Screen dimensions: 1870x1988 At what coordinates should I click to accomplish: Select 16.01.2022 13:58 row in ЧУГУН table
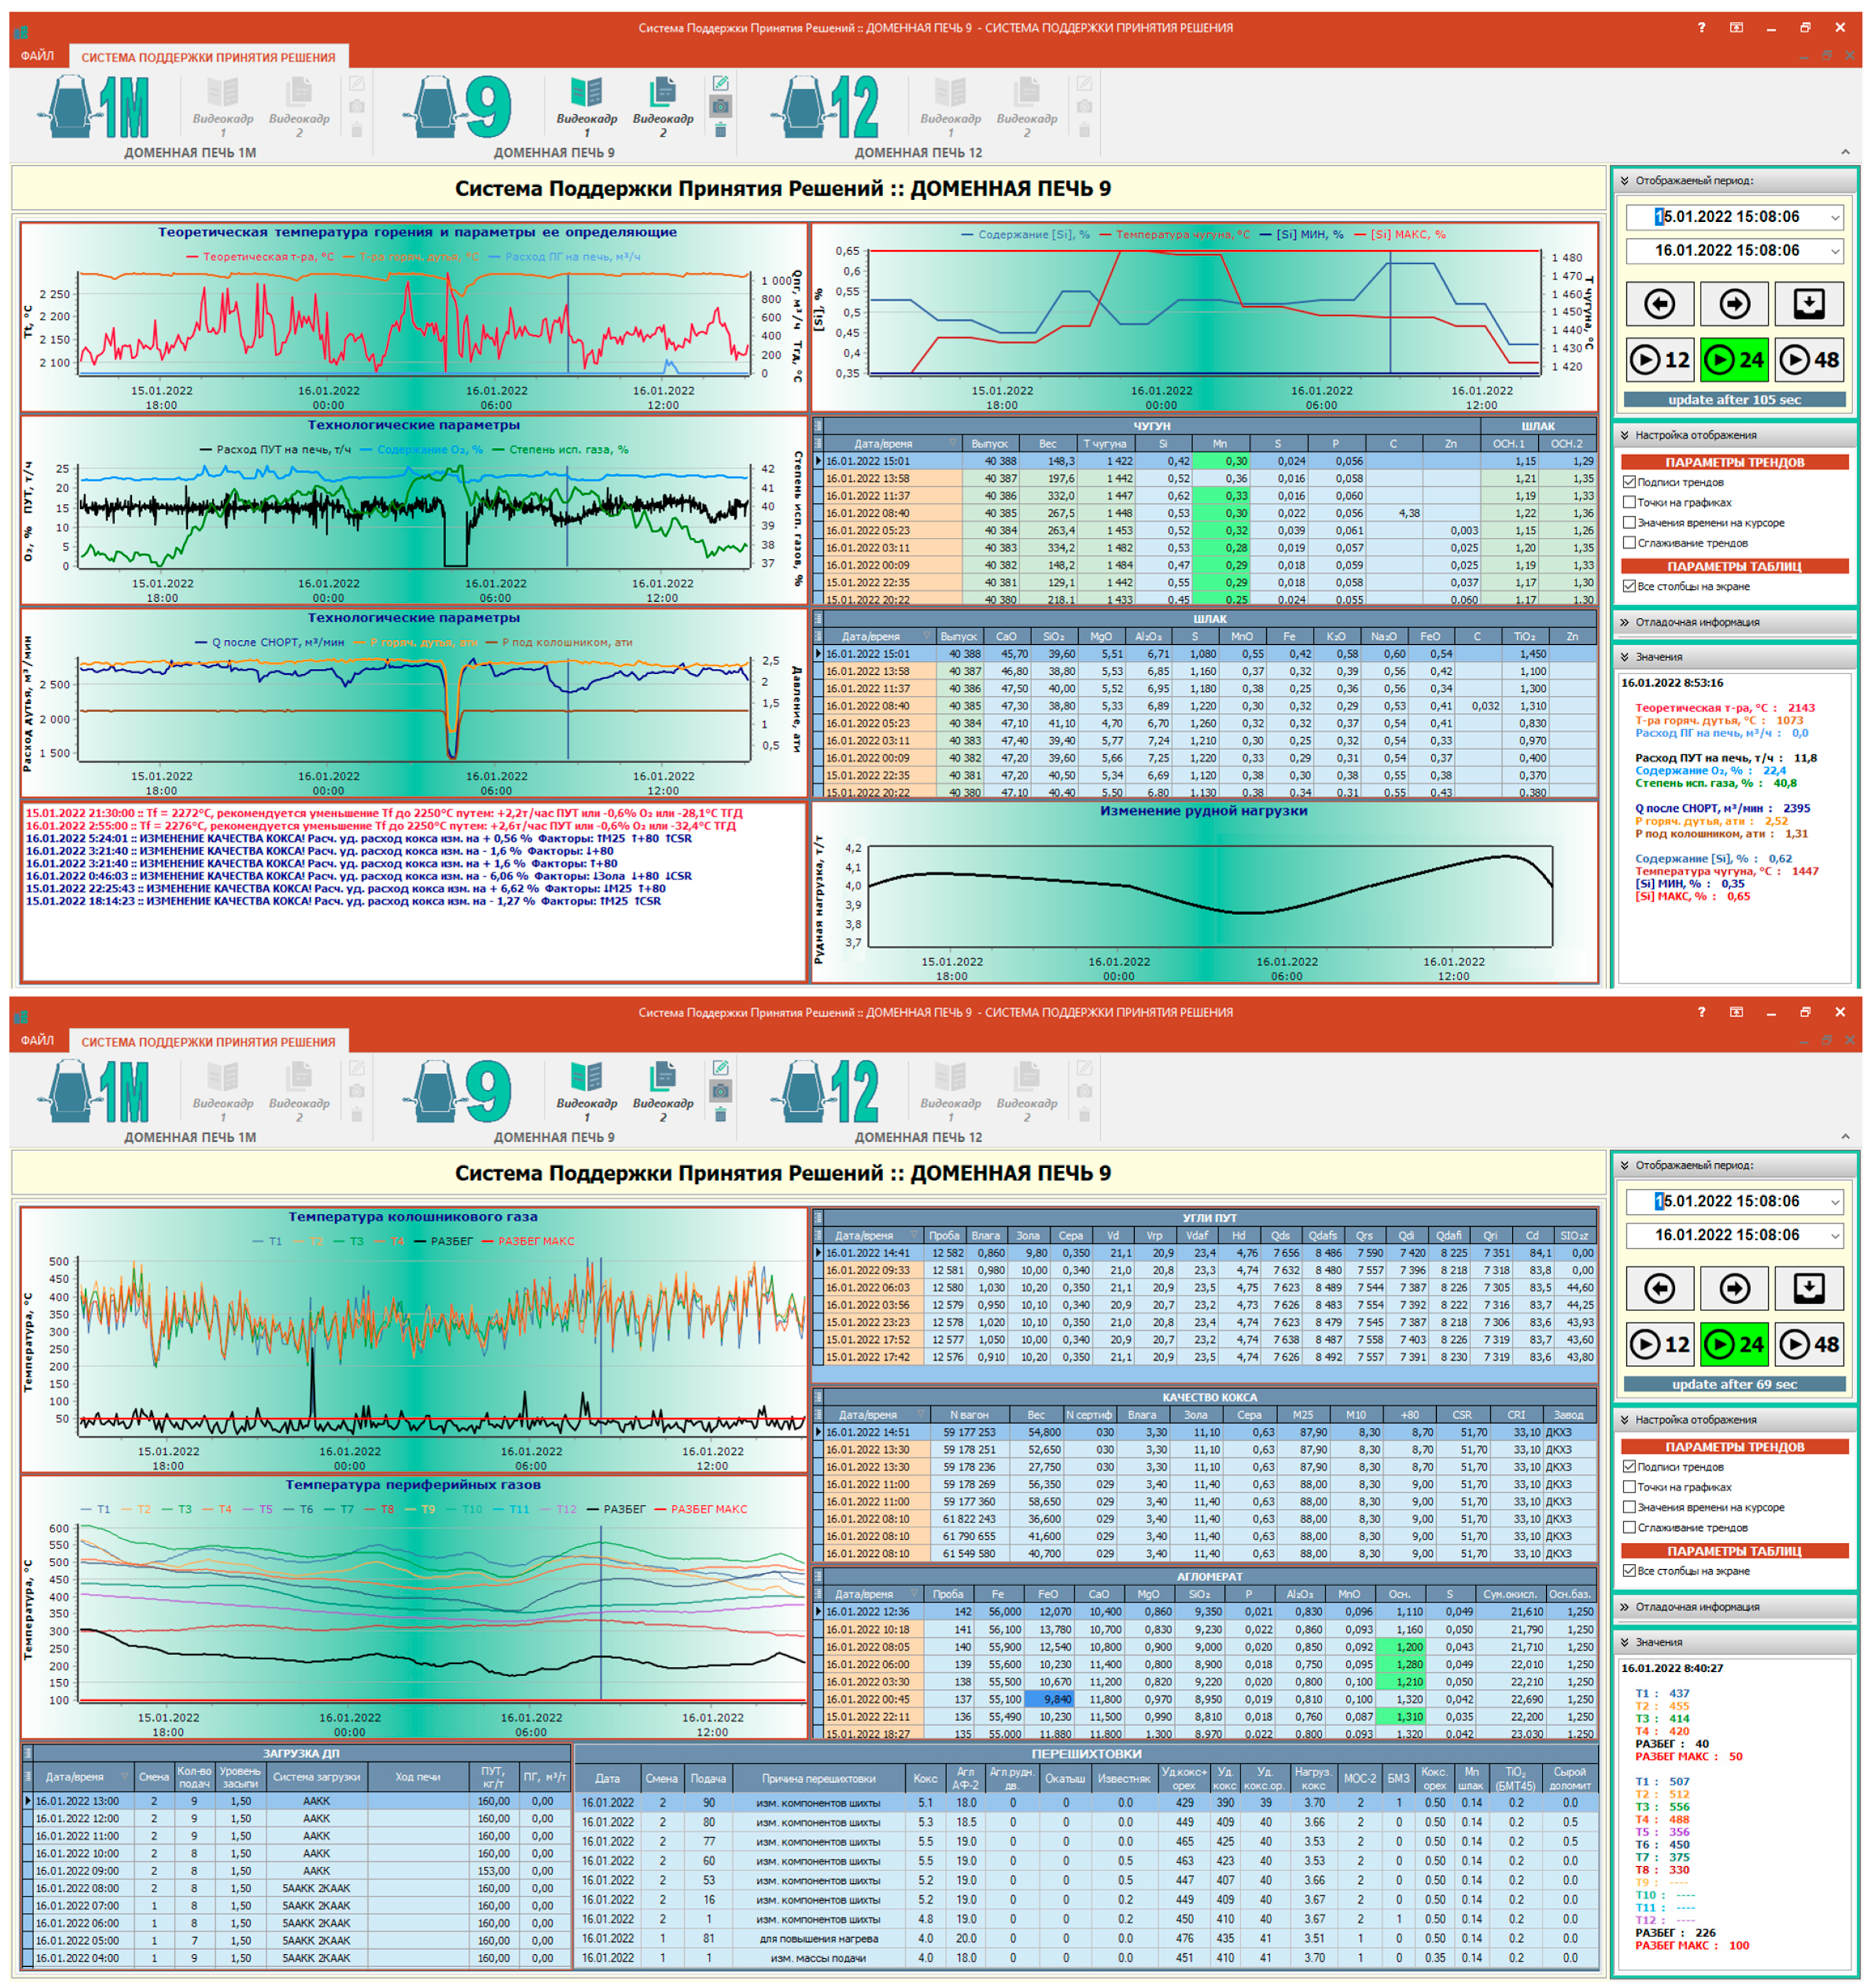point(868,479)
